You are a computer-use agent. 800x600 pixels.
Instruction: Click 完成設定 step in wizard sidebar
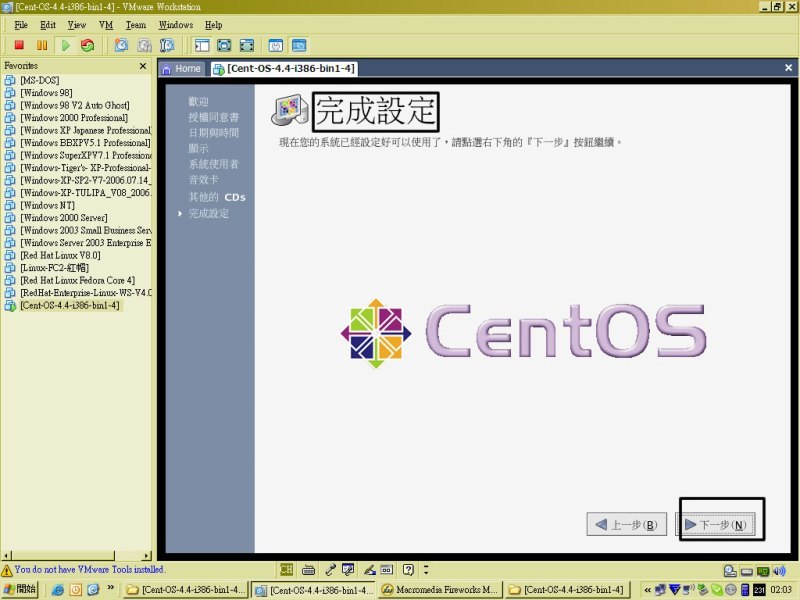(x=209, y=213)
